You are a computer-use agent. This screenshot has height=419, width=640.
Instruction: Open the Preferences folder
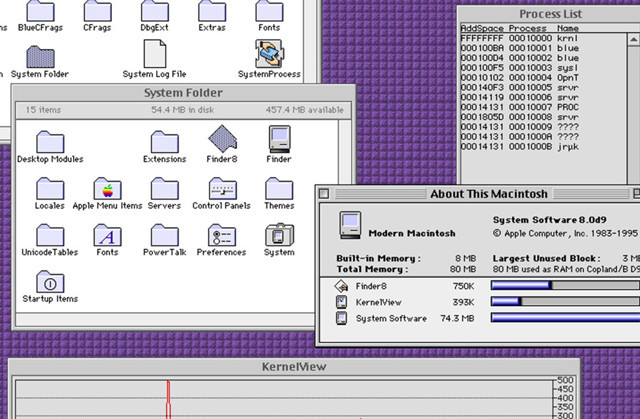click(222, 235)
